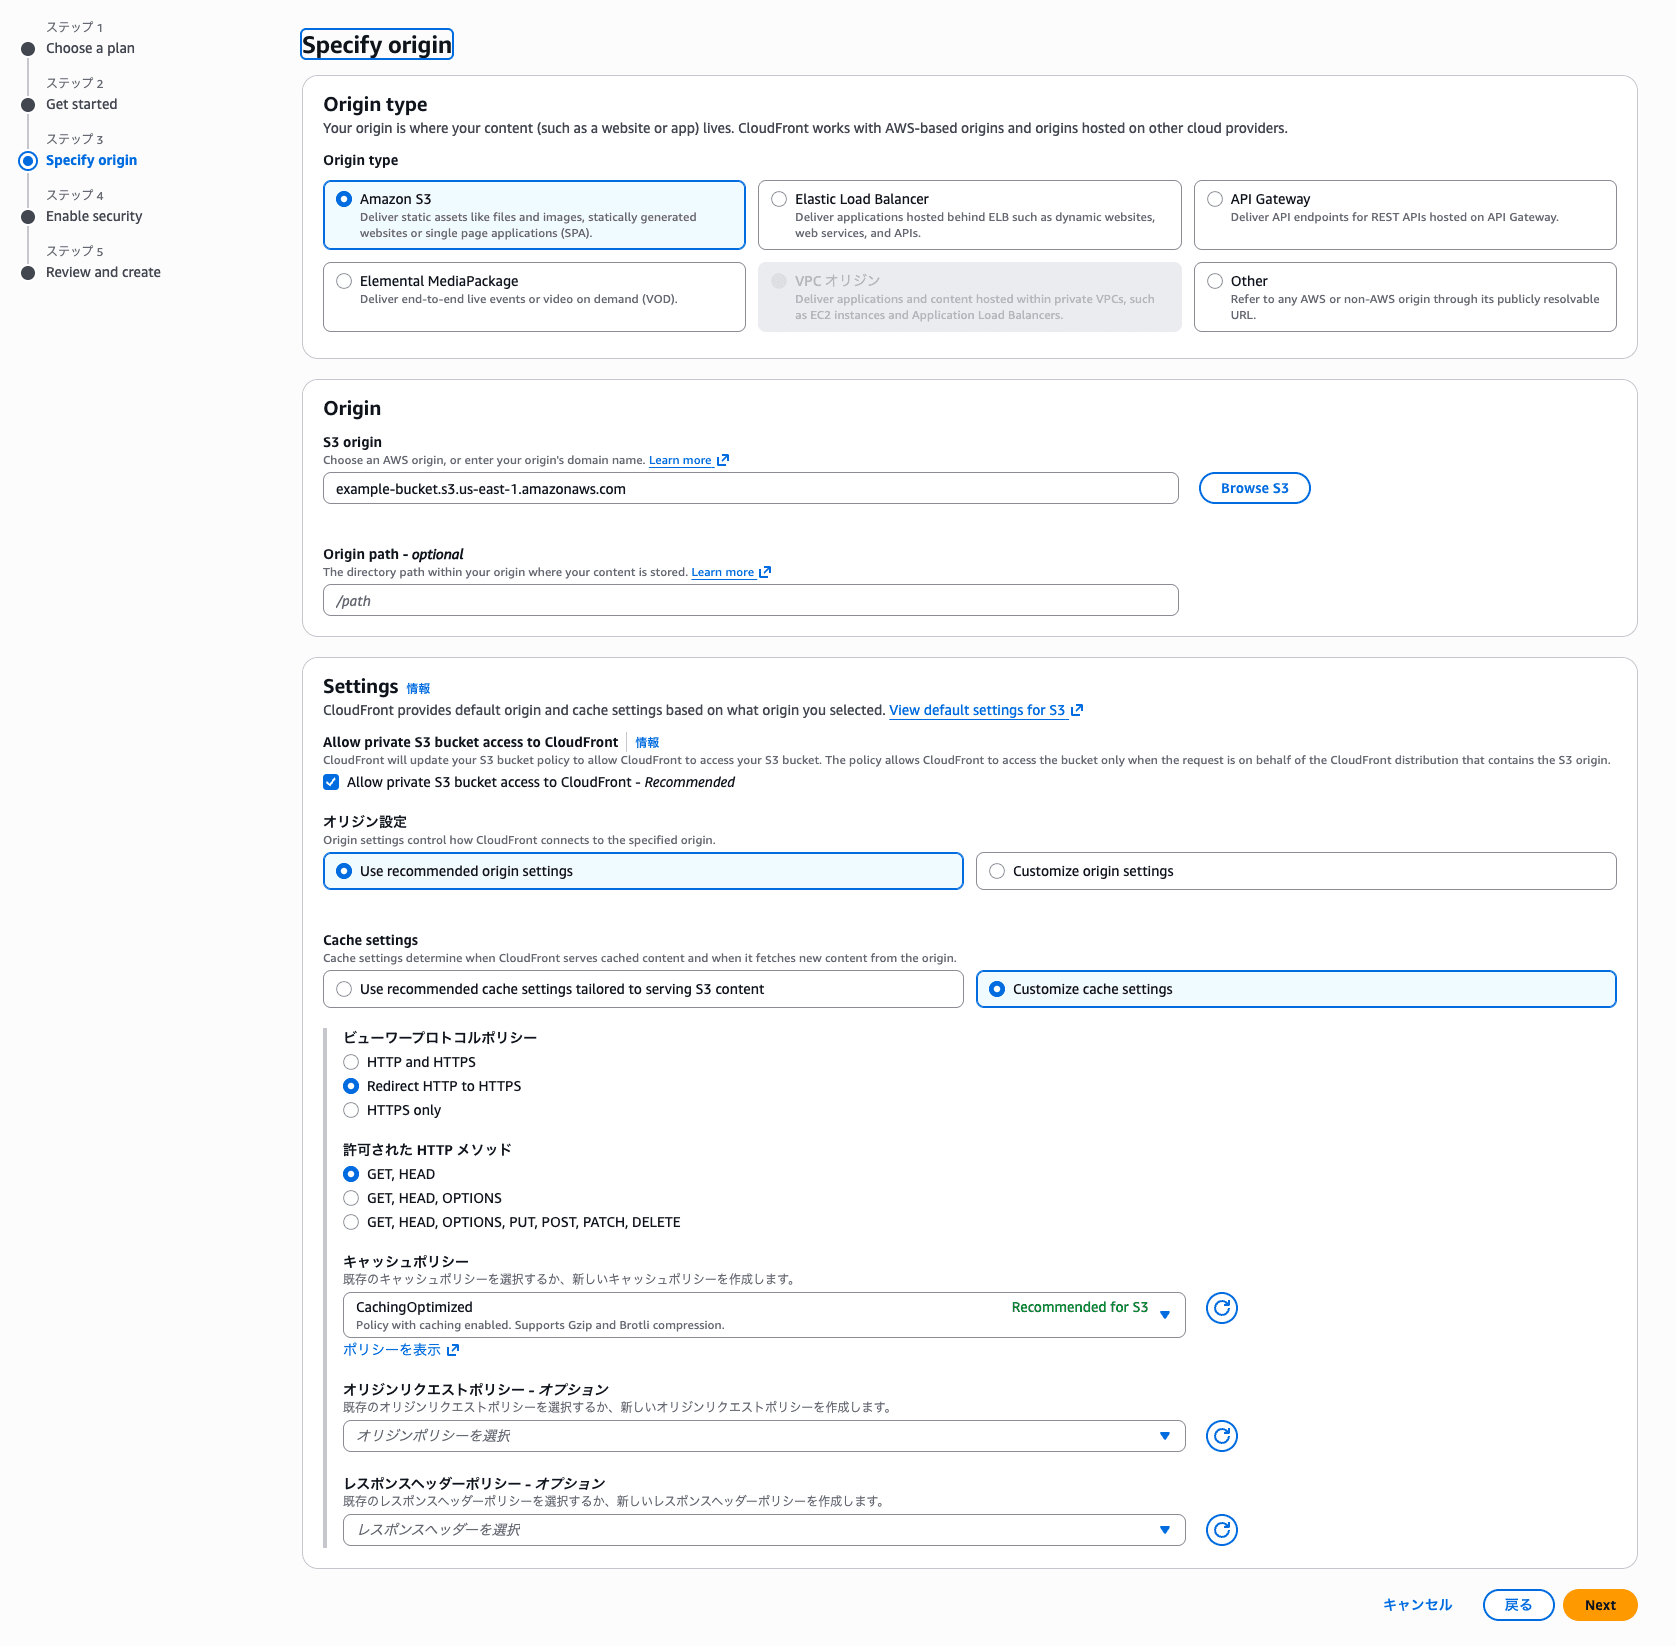Click external link icon beside Origin path Learn more
Screen dimensions: 1676x1646
765,572
